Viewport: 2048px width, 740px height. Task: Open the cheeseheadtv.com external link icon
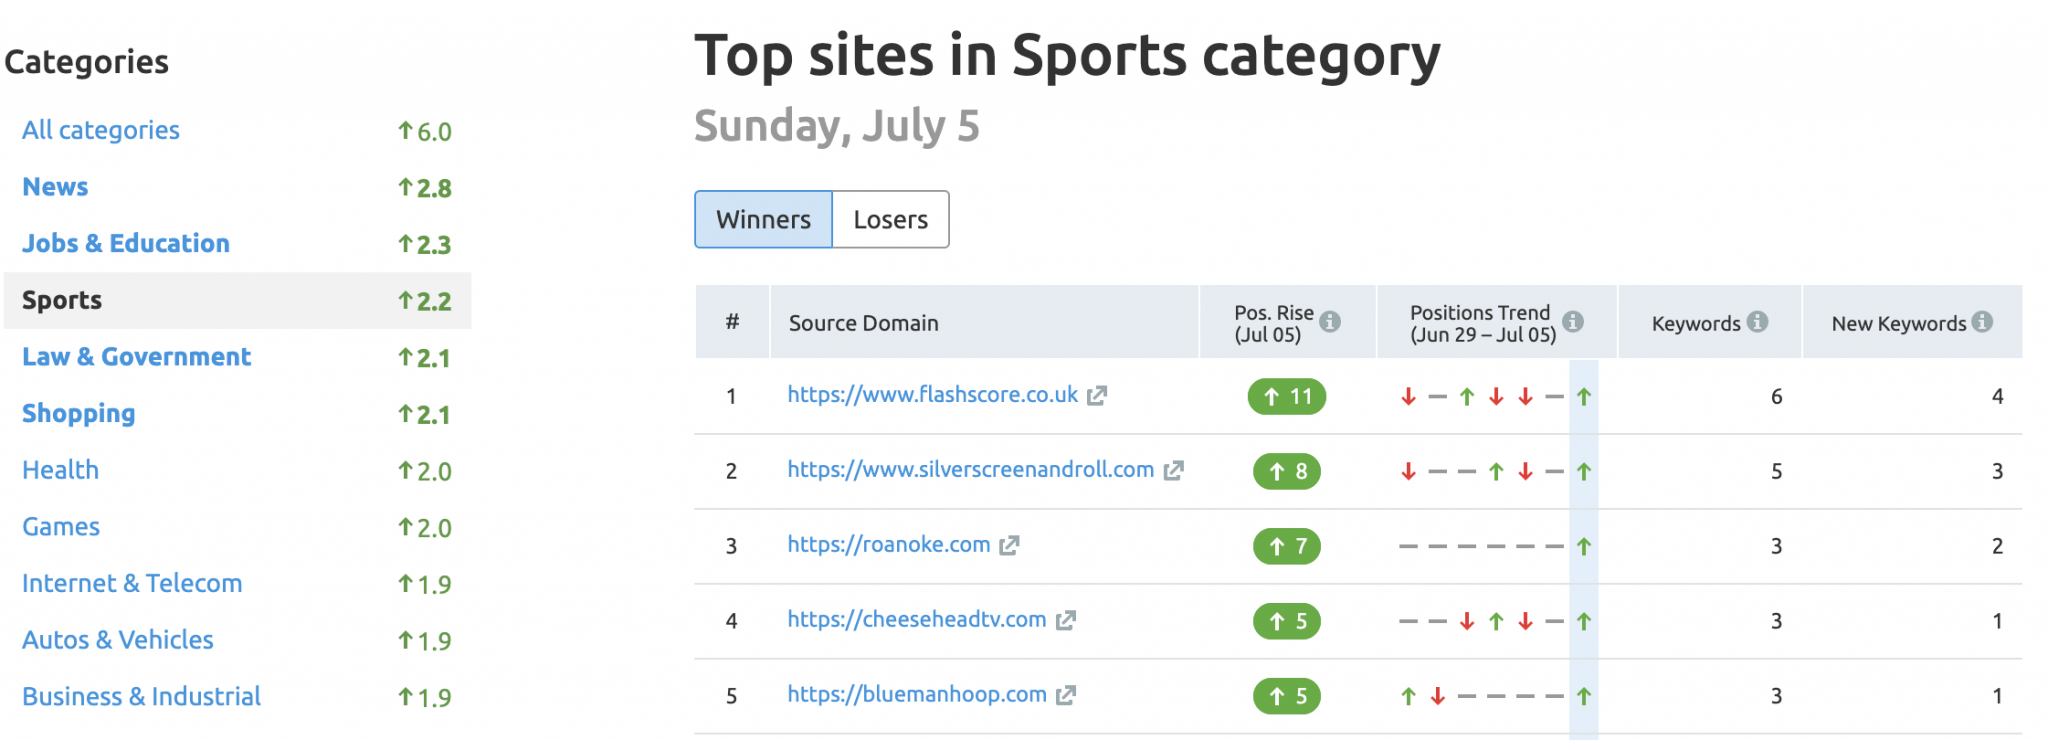1066,620
